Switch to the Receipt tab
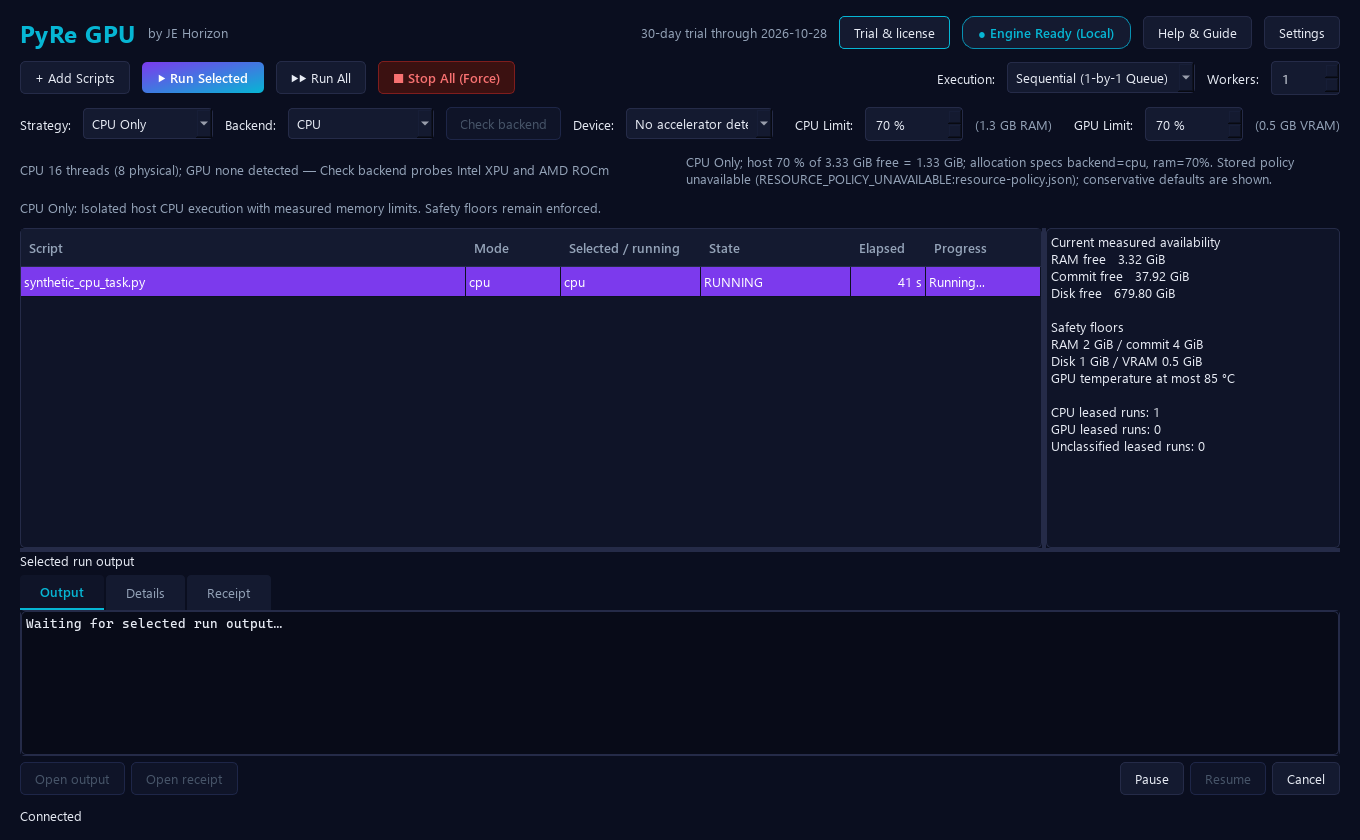The height and width of the screenshot is (840, 1360). (228, 593)
